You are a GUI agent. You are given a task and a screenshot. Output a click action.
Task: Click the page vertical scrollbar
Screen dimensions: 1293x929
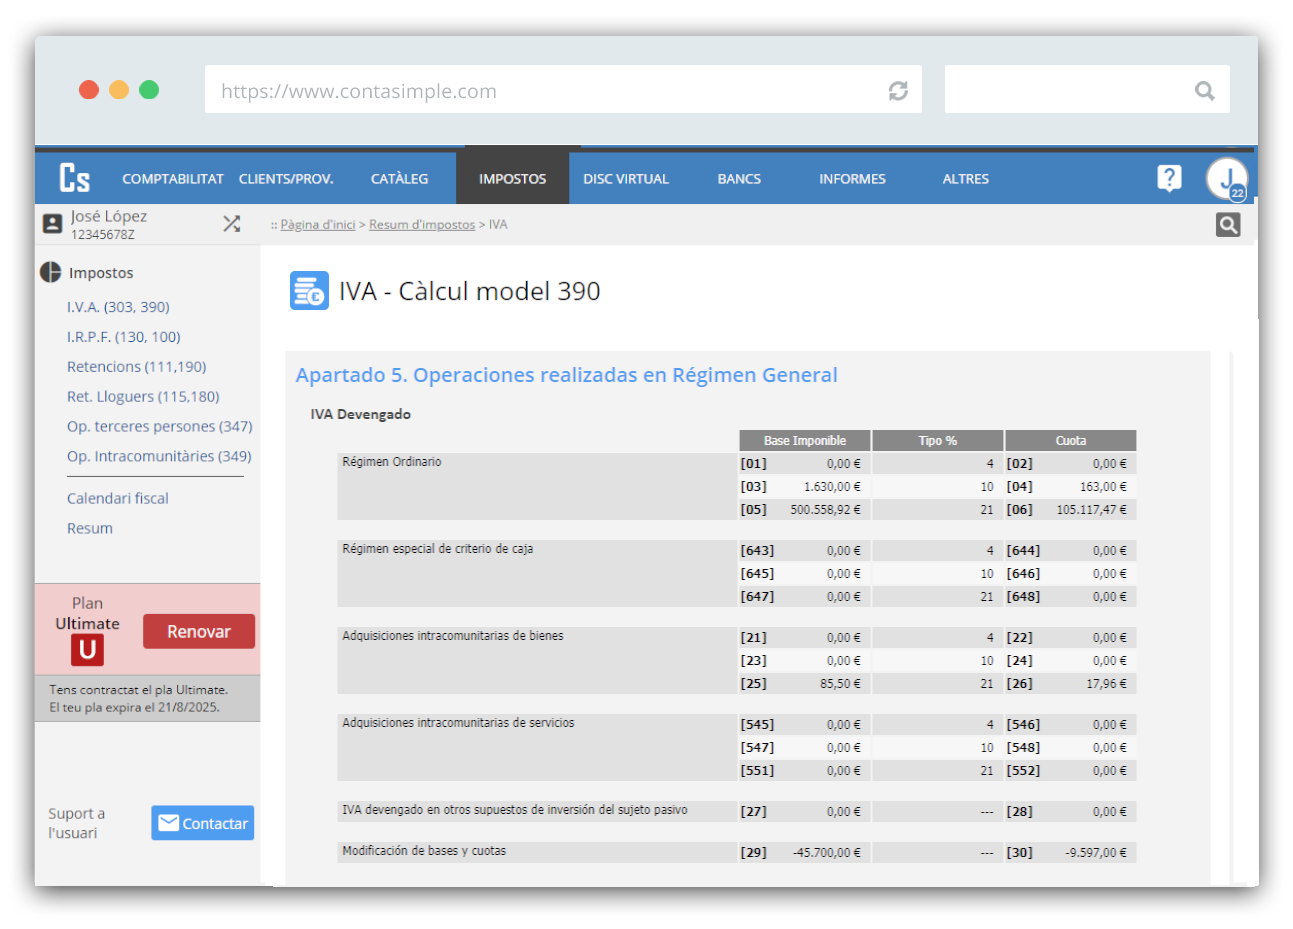coord(1231,617)
